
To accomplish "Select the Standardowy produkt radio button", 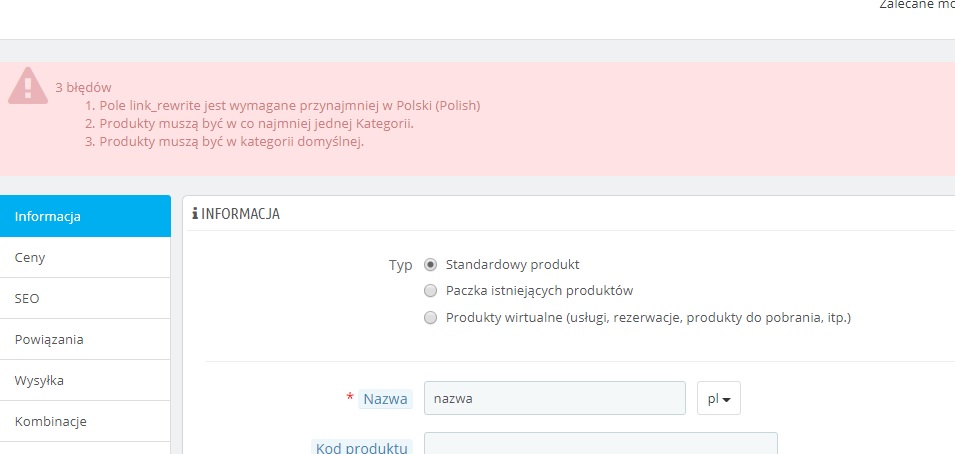I will pyautogui.click(x=431, y=265).
